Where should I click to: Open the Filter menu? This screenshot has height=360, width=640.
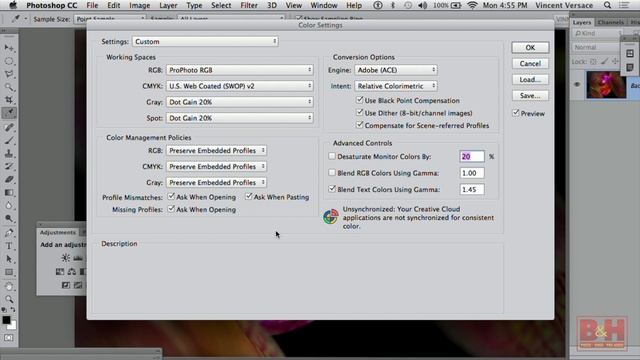tap(249, 5)
